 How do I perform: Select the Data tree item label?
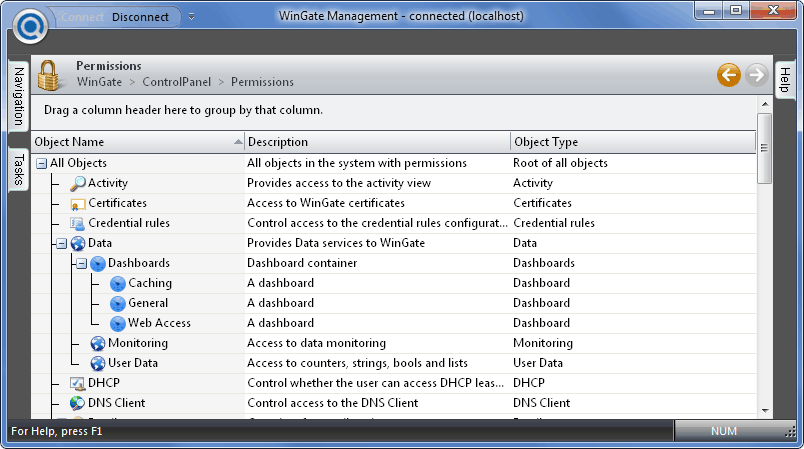coord(100,243)
